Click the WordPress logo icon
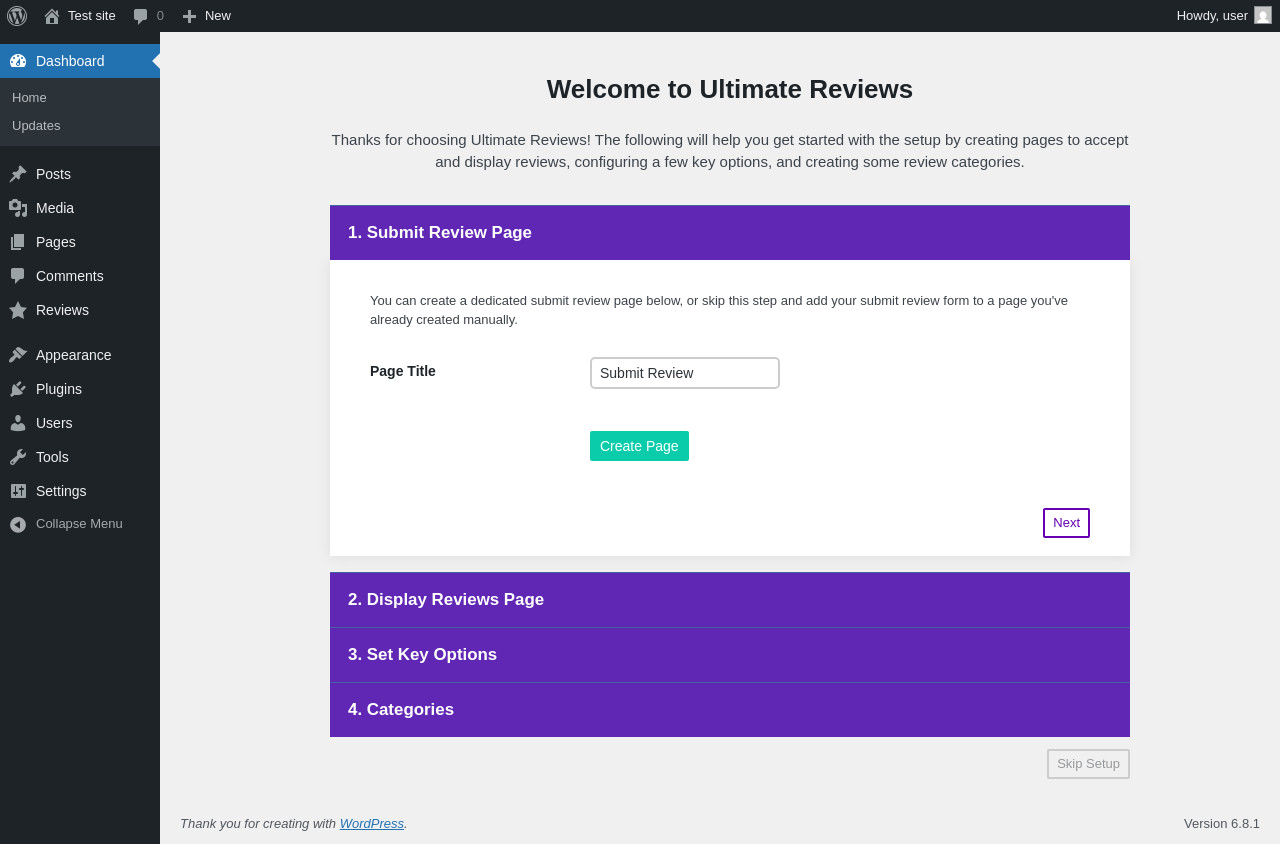 (x=17, y=16)
